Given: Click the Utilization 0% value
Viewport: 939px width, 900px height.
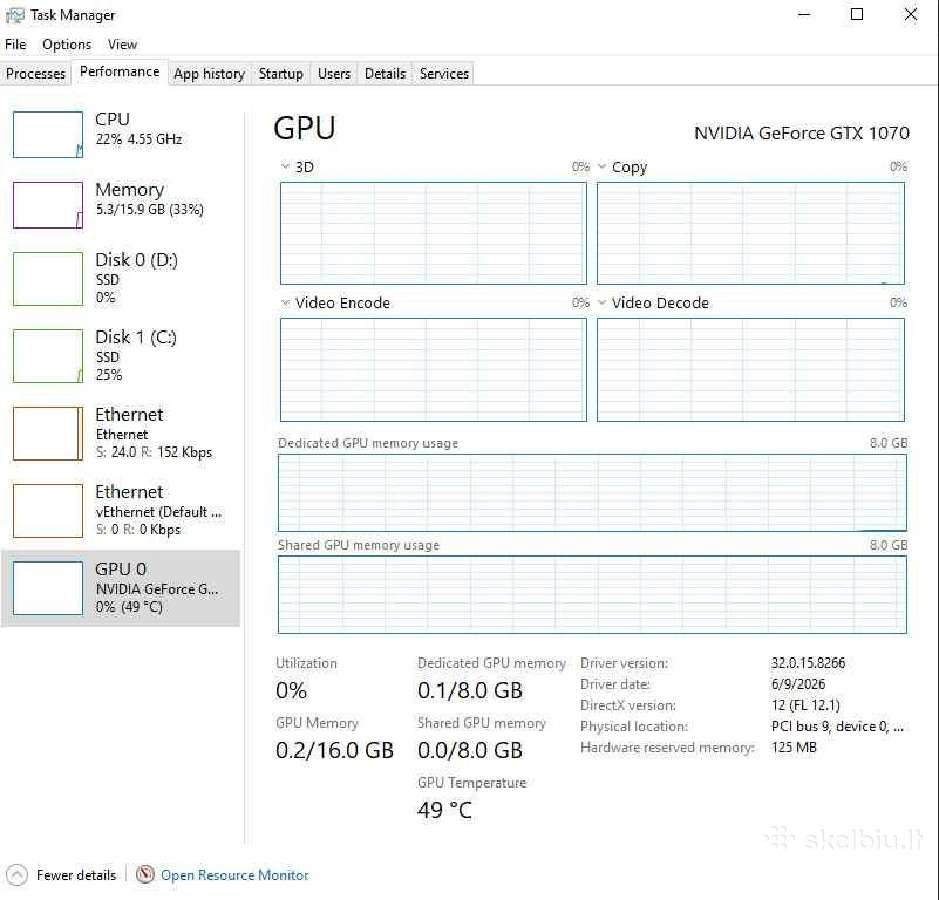Looking at the screenshot, I should click(292, 690).
